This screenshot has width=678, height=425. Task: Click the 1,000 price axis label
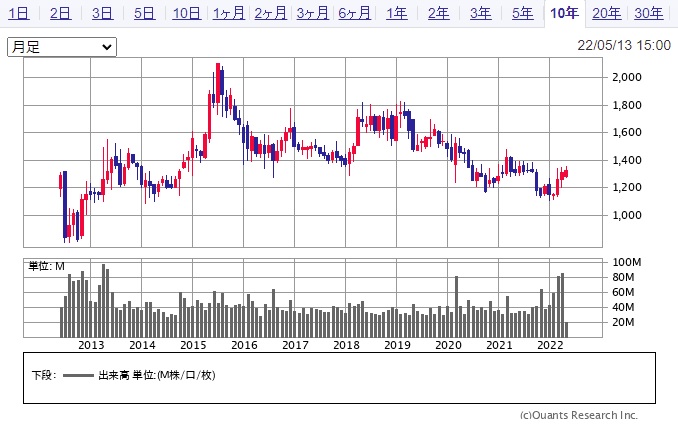[627, 215]
